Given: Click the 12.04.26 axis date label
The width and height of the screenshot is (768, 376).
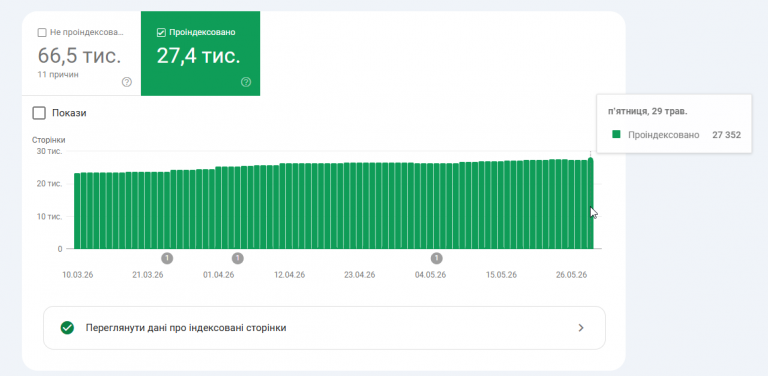Looking at the screenshot, I should (x=289, y=275).
